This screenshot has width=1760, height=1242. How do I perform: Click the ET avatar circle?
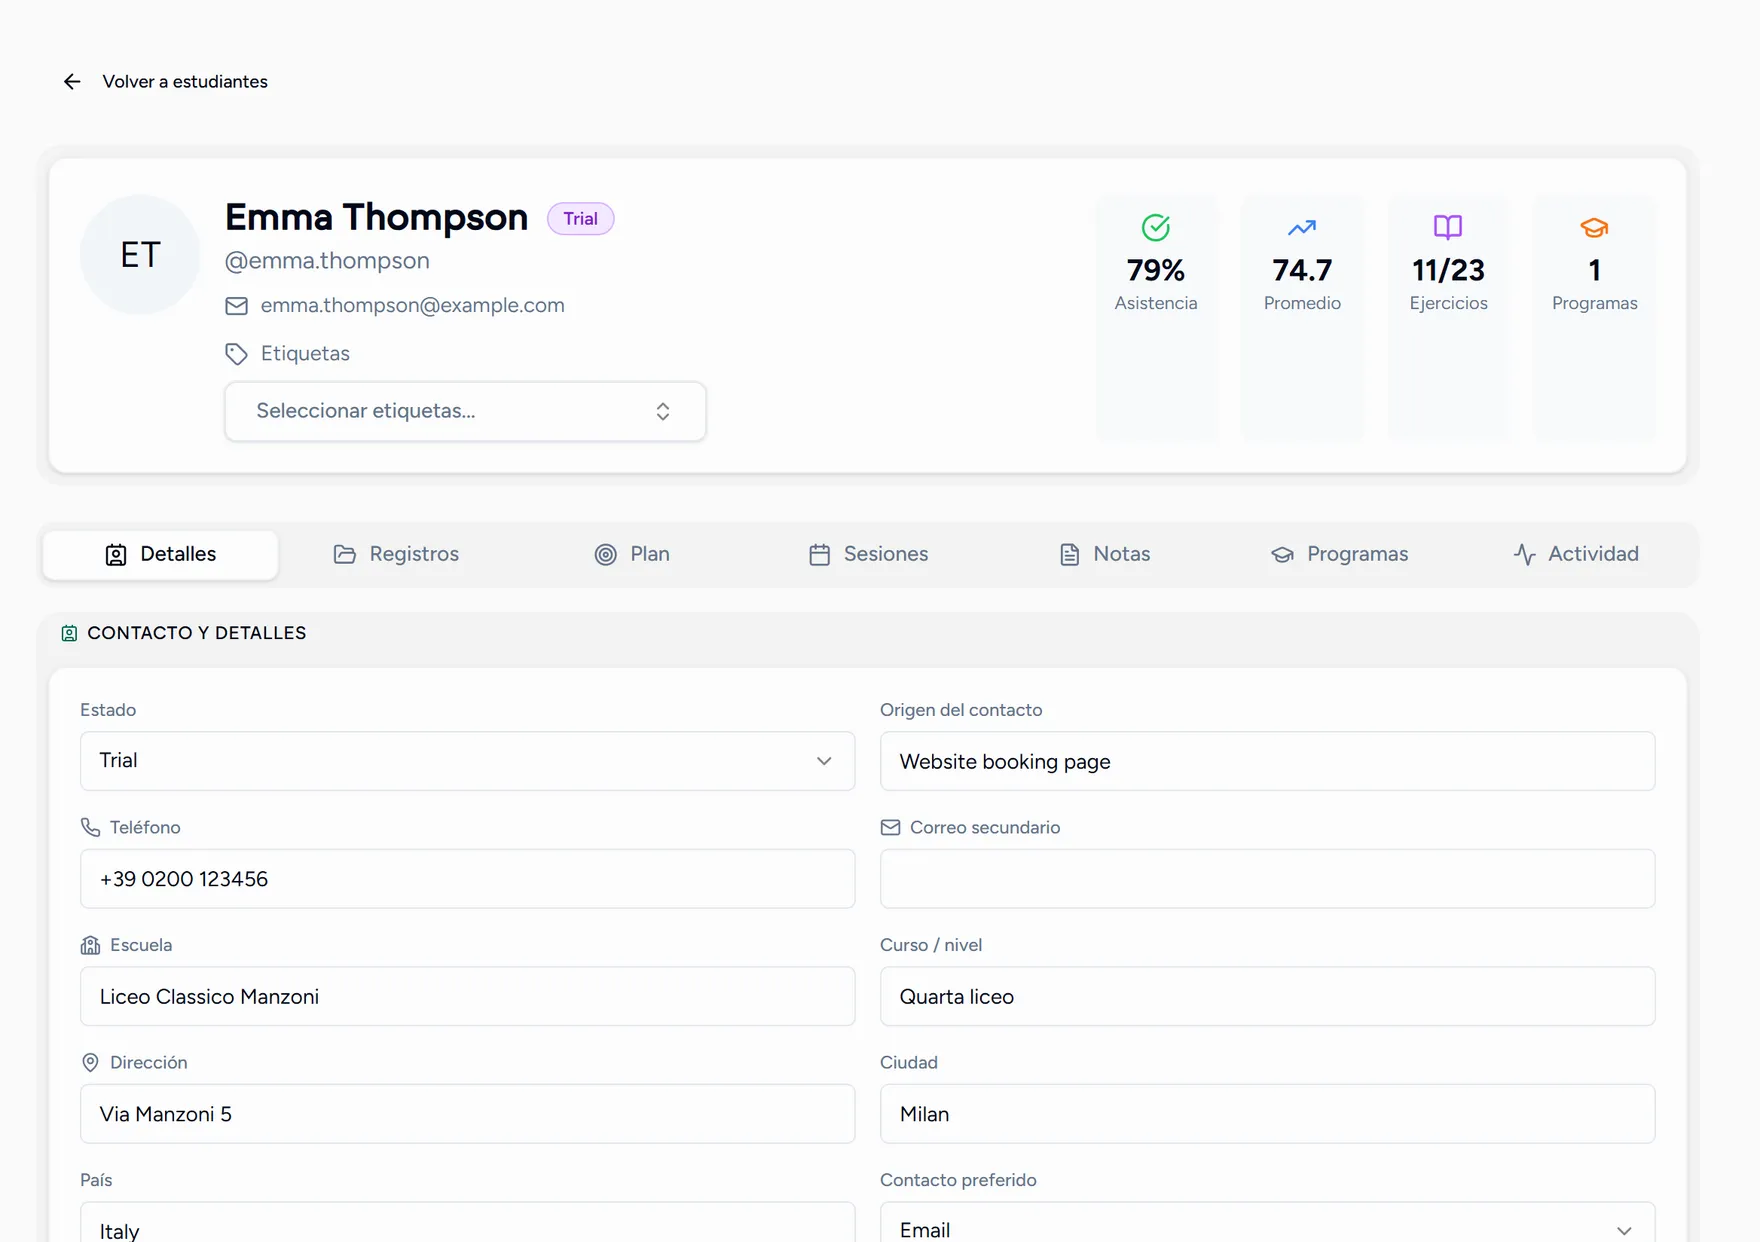point(140,255)
